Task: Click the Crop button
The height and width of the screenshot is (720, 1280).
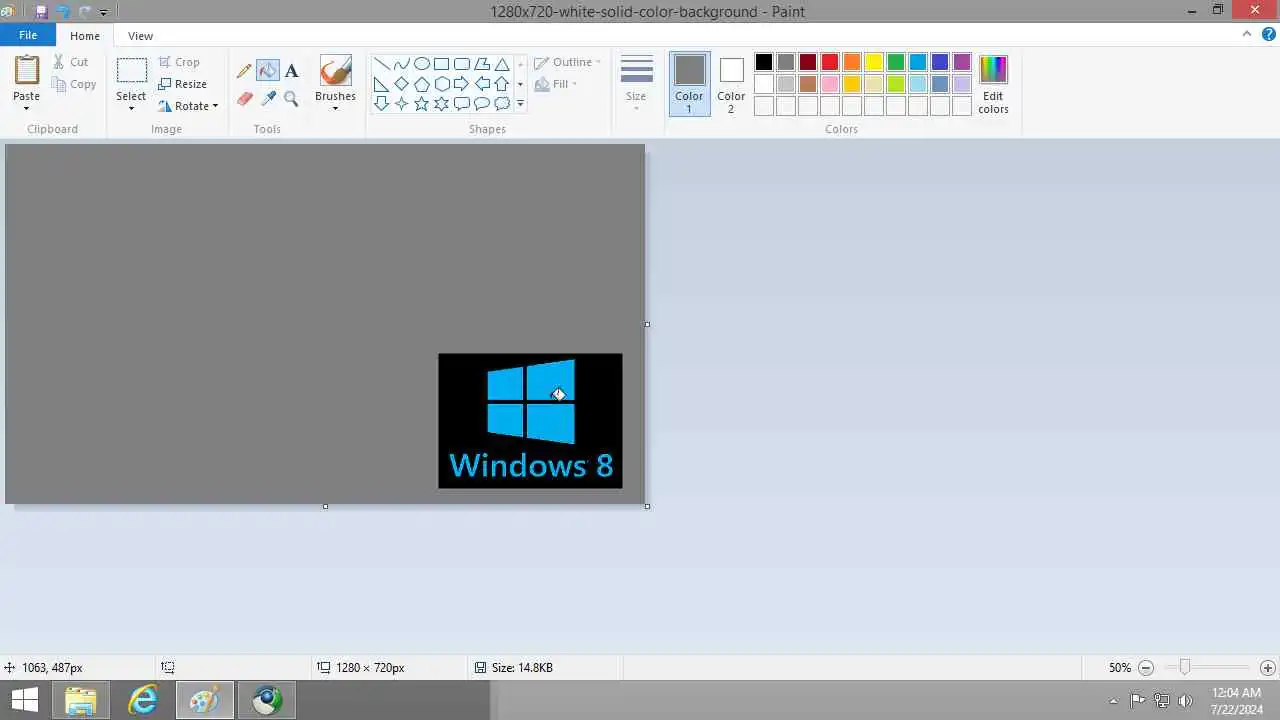Action: (x=179, y=62)
